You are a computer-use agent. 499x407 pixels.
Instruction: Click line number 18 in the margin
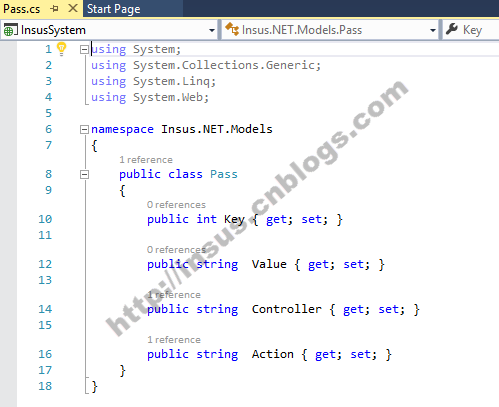(45, 386)
